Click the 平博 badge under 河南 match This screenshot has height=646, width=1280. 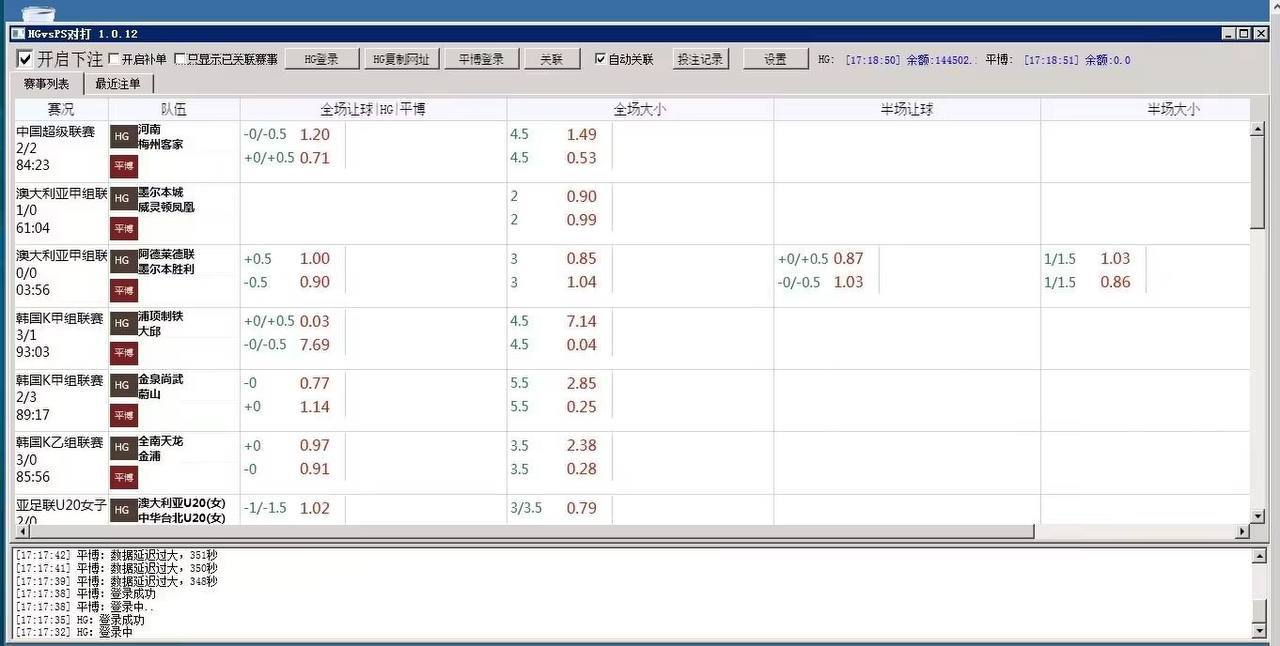123,166
